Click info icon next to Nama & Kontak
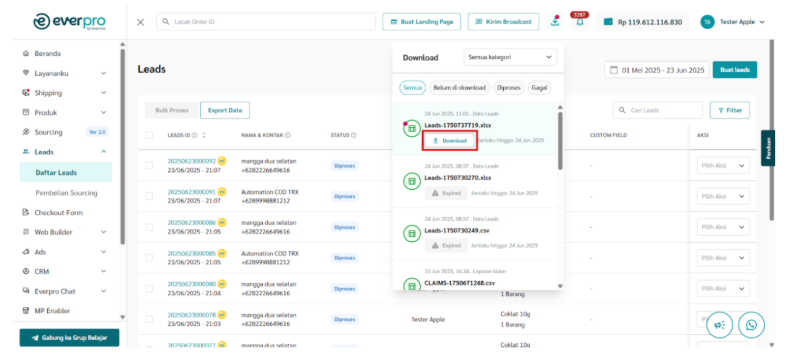This screenshot has width=789, height=360. click(x=289, y=135)
